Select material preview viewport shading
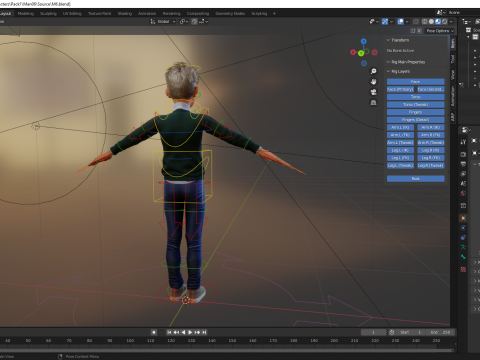The image size is (480, 360). point(438,22)
